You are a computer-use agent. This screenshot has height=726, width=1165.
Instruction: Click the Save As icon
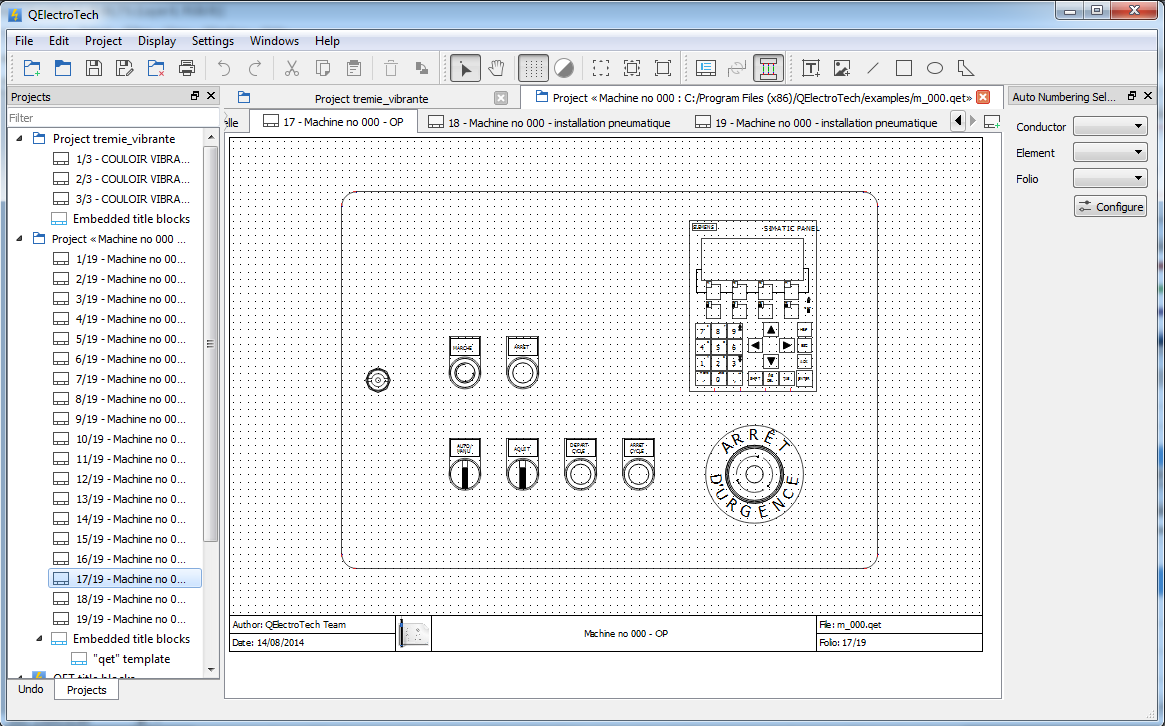125,68
